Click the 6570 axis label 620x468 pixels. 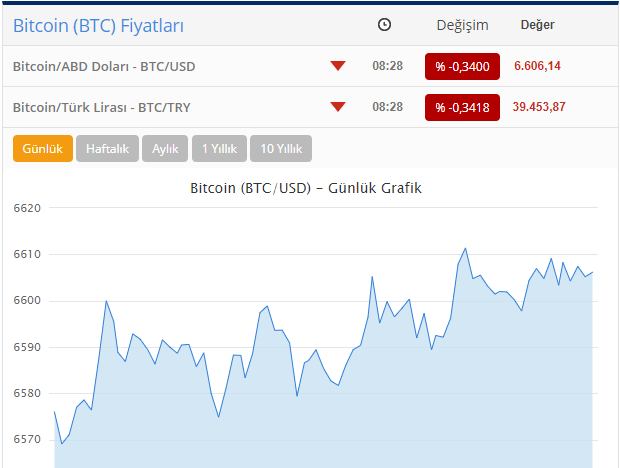coord(27,440)
